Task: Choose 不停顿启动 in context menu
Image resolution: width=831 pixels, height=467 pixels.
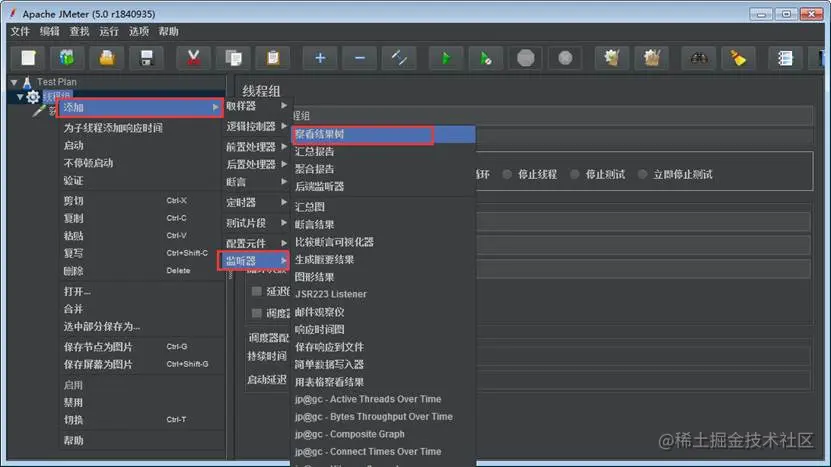Action: click(x=142, y=163)
